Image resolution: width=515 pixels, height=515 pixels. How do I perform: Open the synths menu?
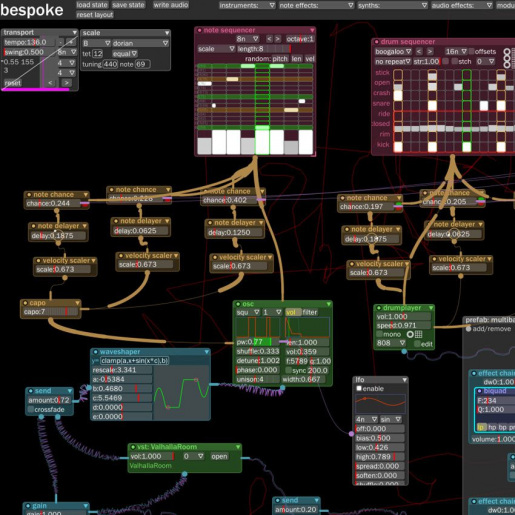click(x=392, y=5)
